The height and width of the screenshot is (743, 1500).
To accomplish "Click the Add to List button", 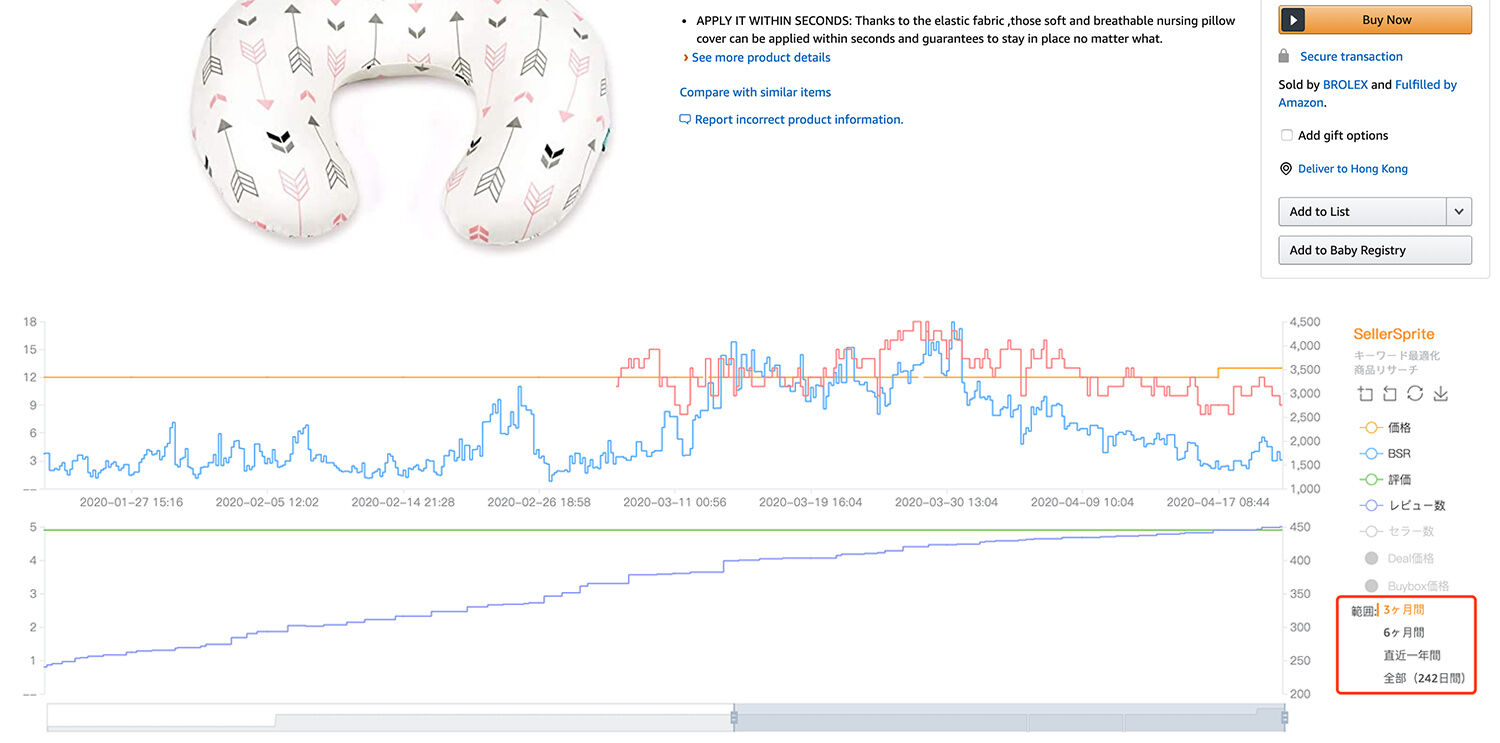I will point(1362,211).
